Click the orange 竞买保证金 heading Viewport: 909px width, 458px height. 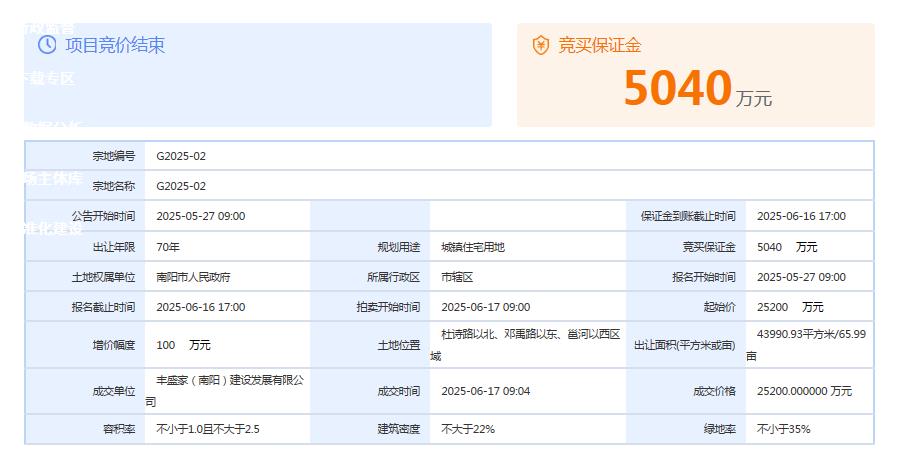tap(599, 45)
